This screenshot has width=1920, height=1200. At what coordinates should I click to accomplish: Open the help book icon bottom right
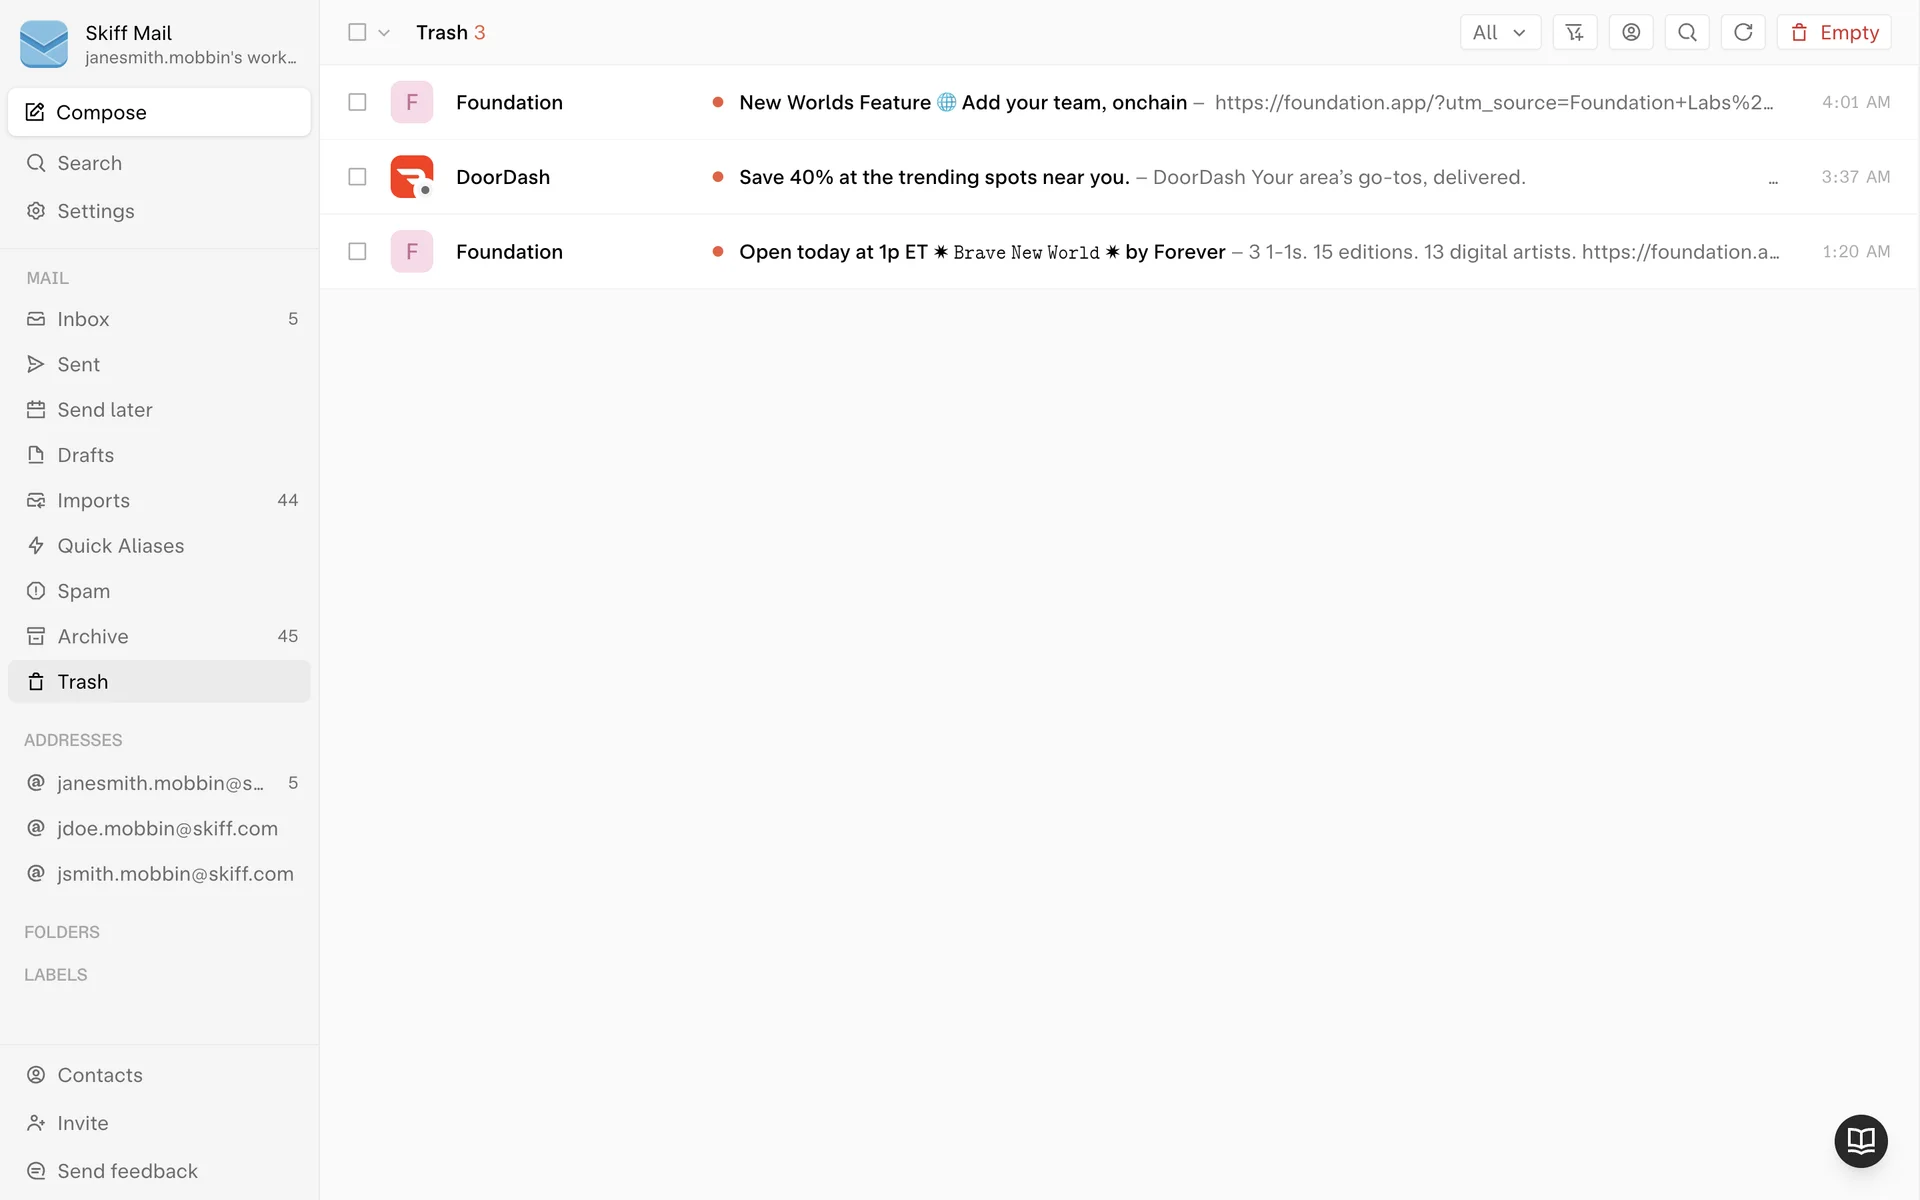tap(1860, 1140)
